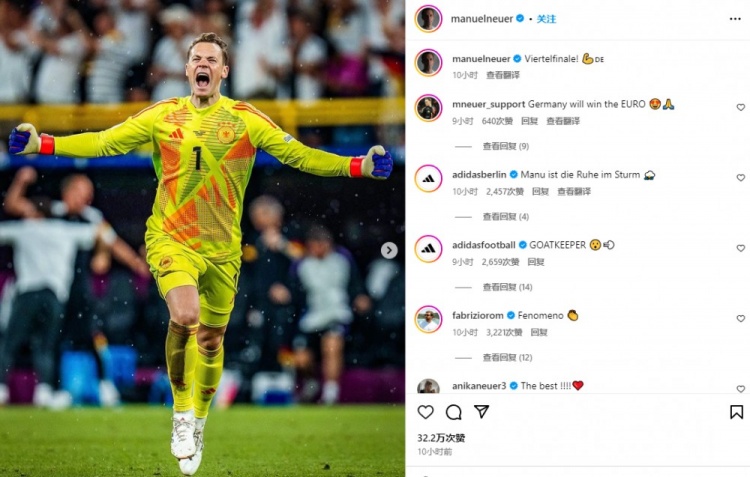
Task: Advance to the next photo with arrow
Action: coord(389,250)
